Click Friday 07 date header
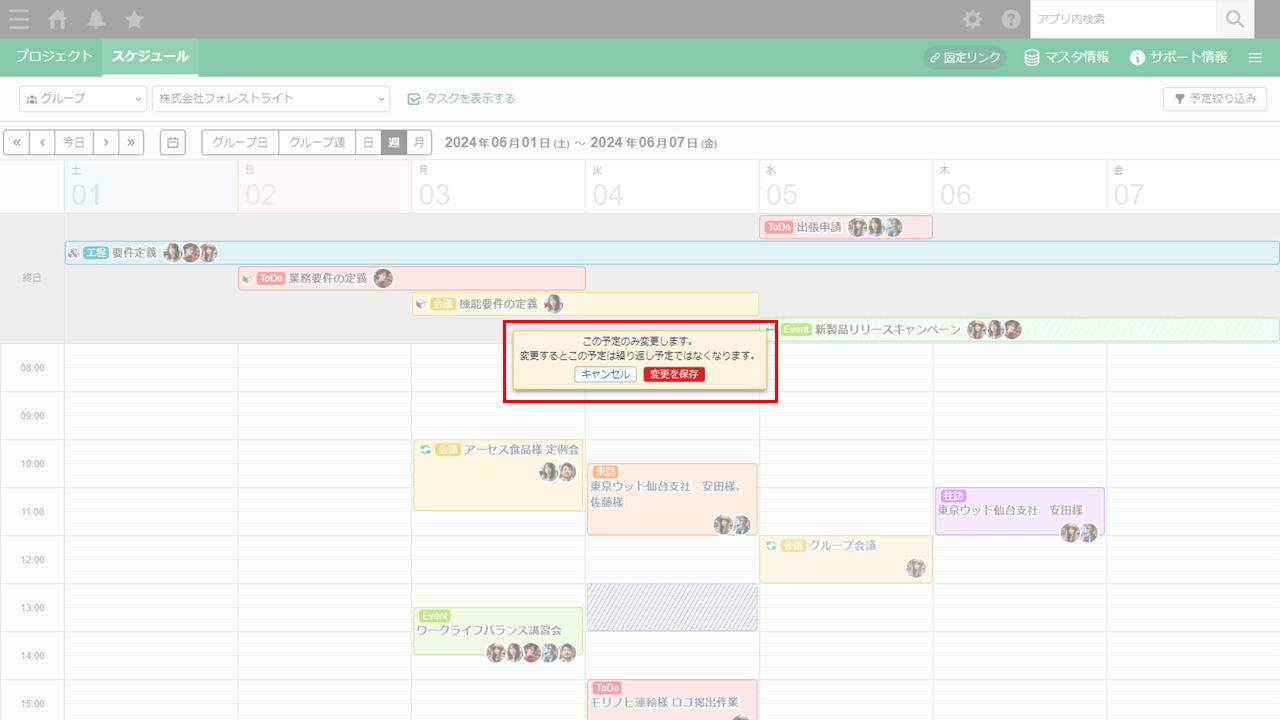The width and height of the screenshot is (1280, 720). [1193, 186]
